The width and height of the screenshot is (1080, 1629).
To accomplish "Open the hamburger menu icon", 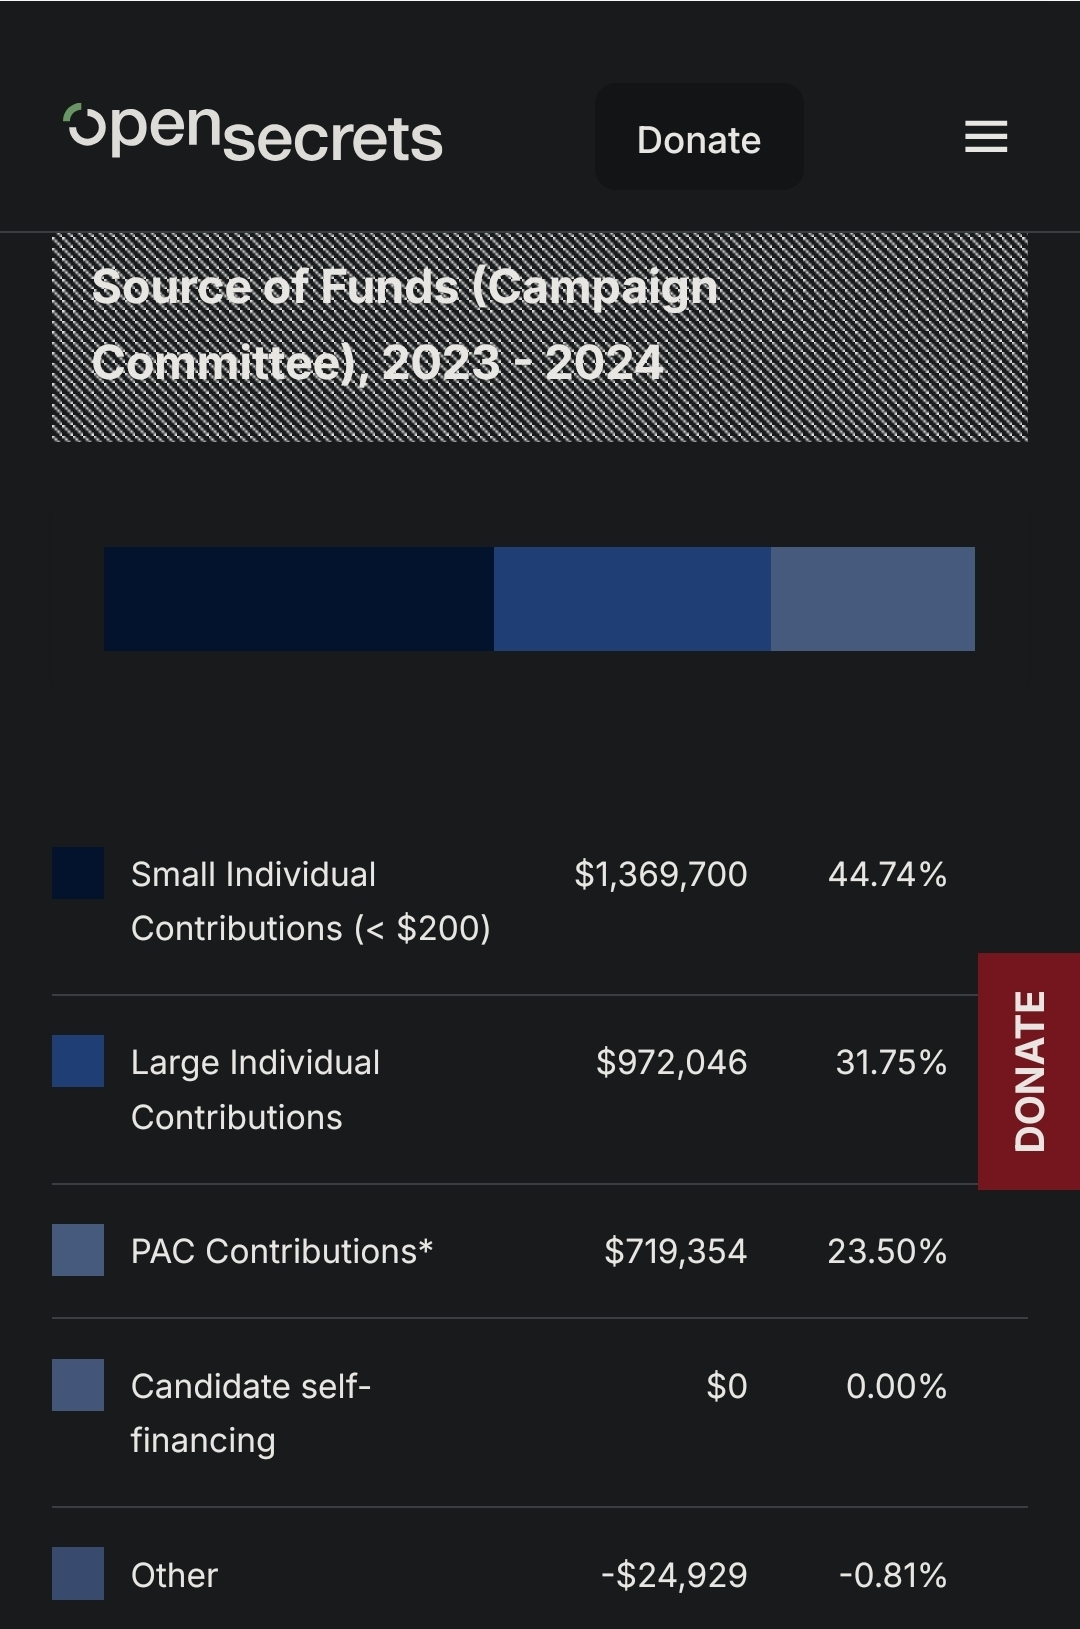I will coord(985,137).
